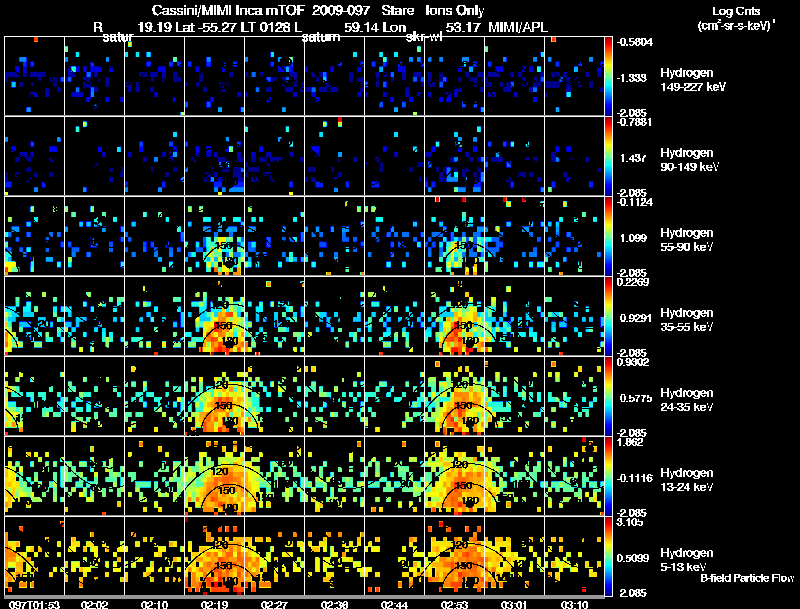800x609 pixels.
Task: Click the colorbar beside Hydrogen 5-13 keV
Action: [608, 556]
